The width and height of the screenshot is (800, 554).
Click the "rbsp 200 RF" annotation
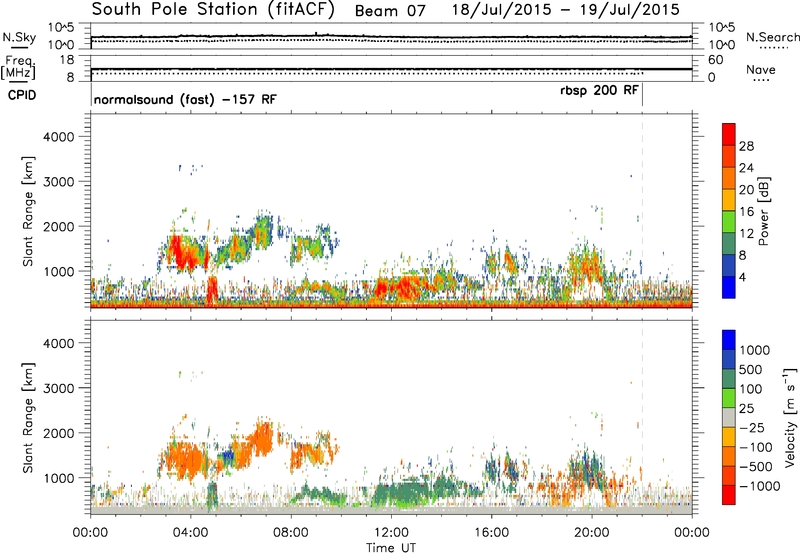tap(599, 91)
